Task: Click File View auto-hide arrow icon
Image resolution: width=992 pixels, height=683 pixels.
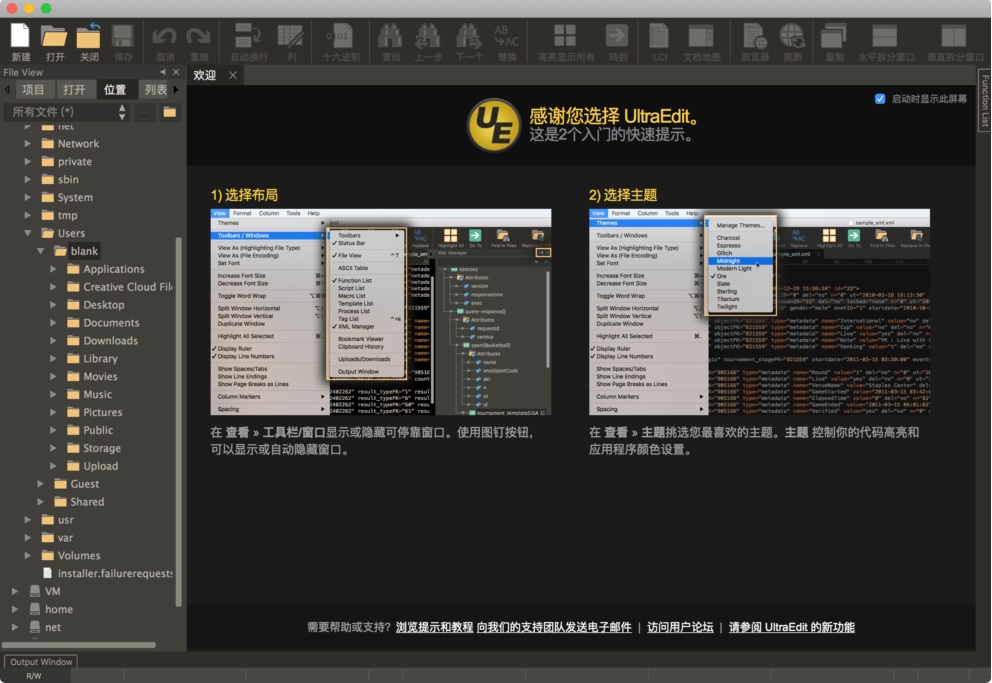Action: click(x=163, y=72)
